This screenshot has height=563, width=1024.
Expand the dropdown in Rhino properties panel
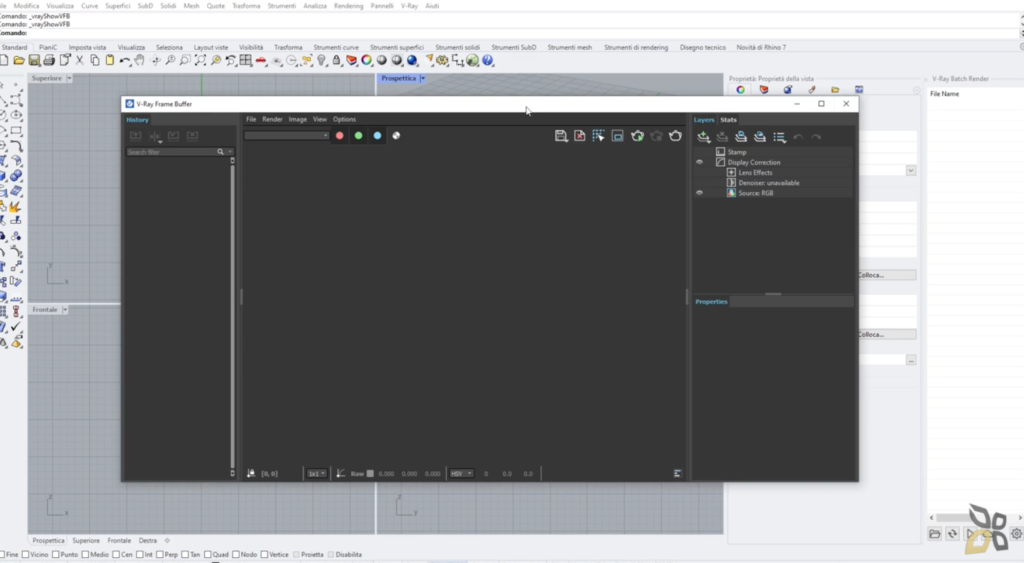[x=910, y=170]
